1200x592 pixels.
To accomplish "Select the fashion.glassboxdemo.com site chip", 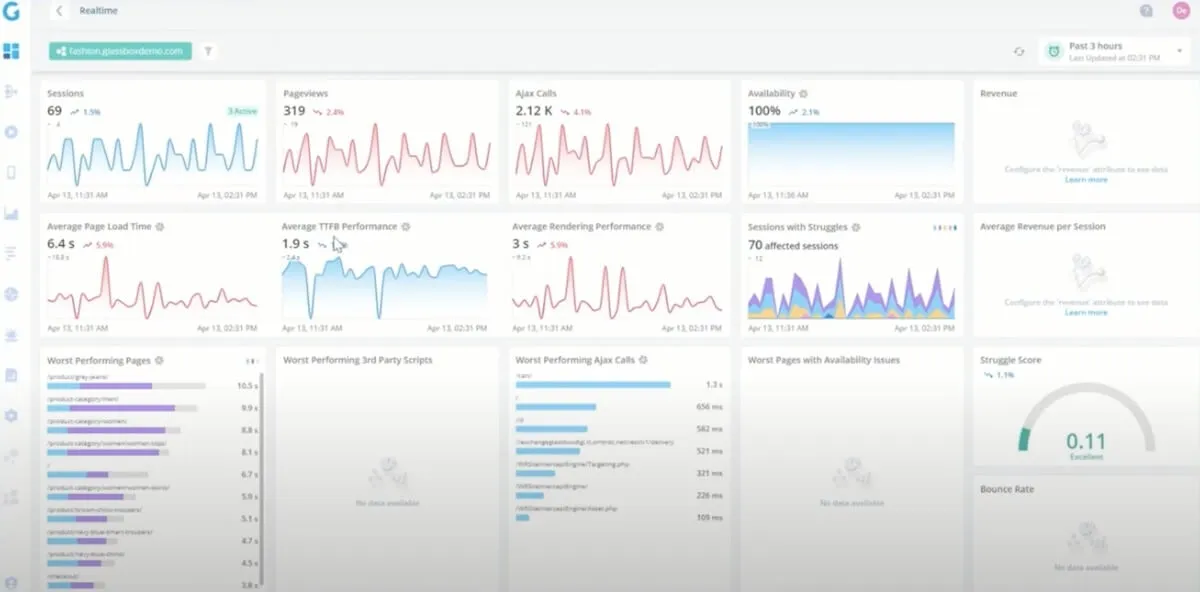I will pyautogui.click(x=120, y=51).
